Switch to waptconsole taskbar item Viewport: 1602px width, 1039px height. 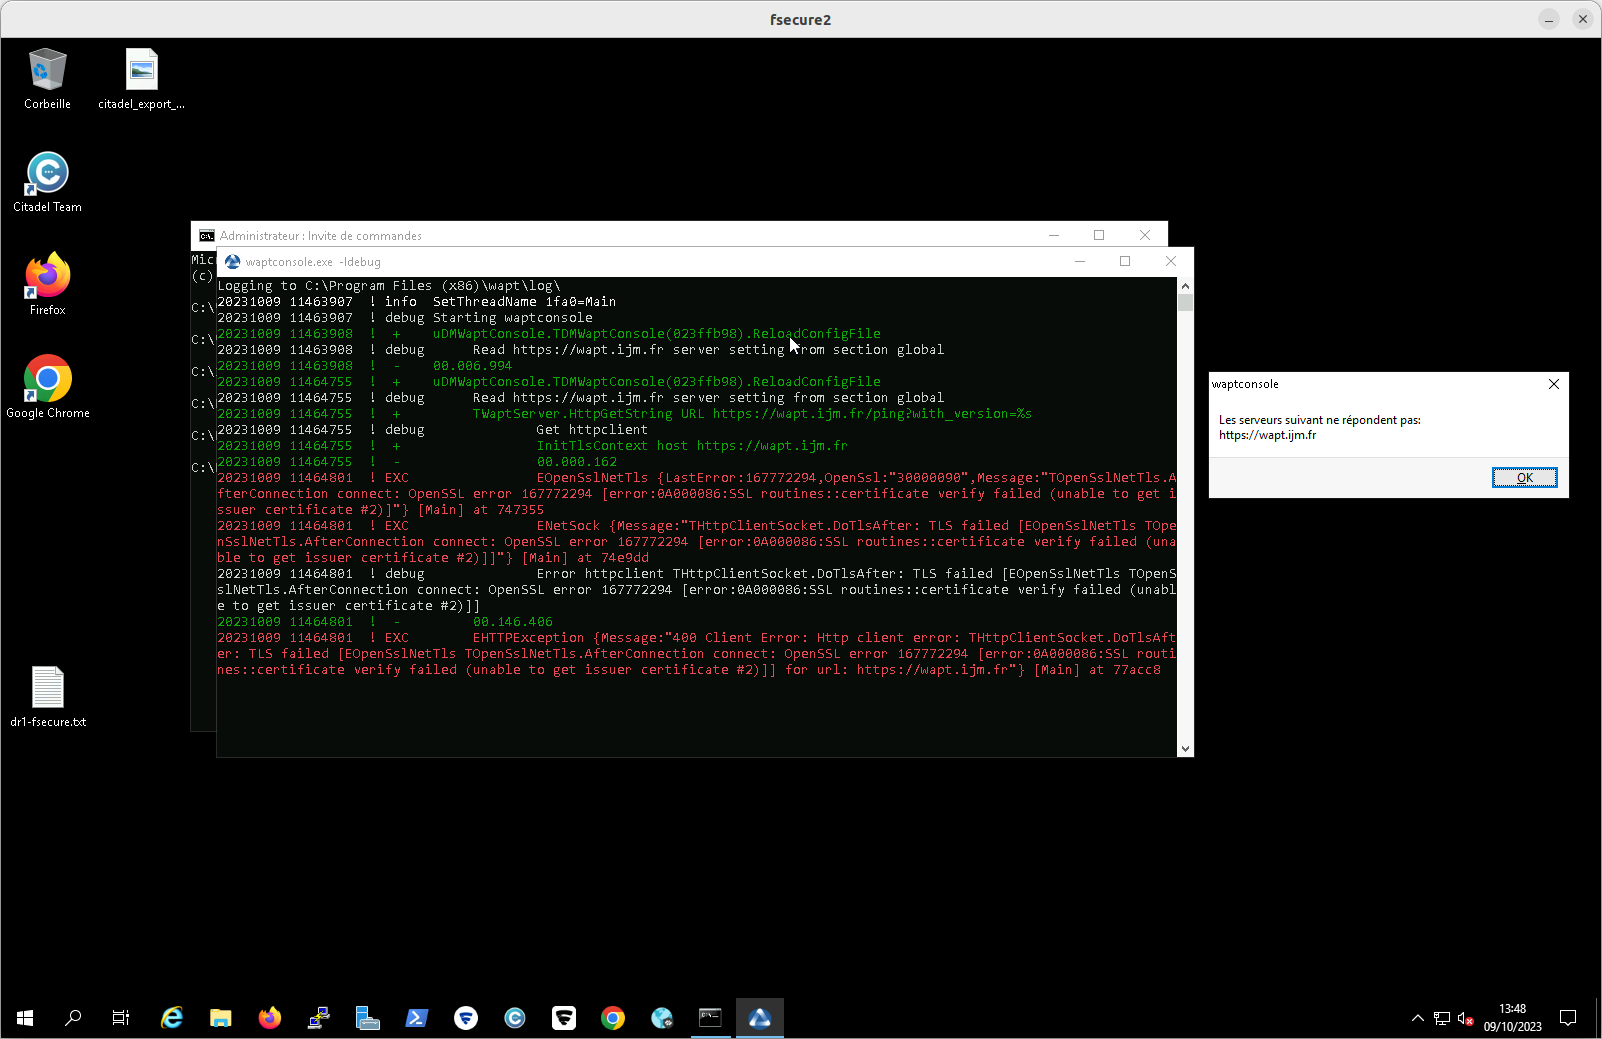click(x=760, y=1018)
